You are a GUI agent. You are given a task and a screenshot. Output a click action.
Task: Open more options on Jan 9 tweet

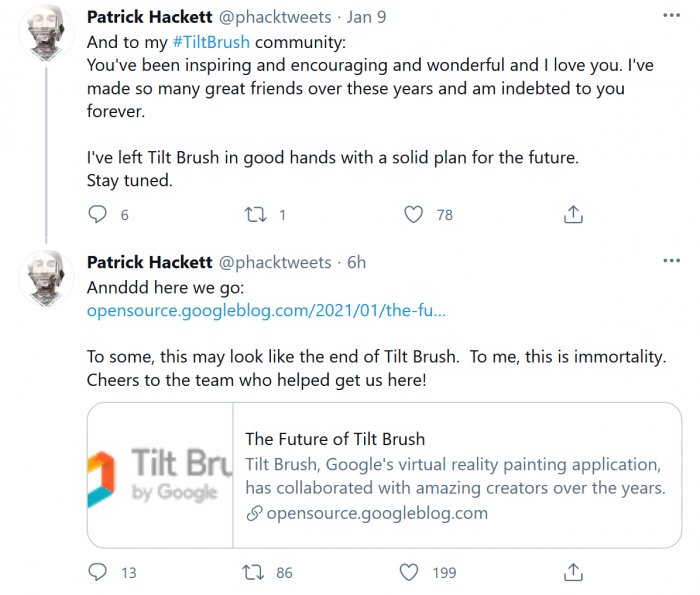(671, 17)
